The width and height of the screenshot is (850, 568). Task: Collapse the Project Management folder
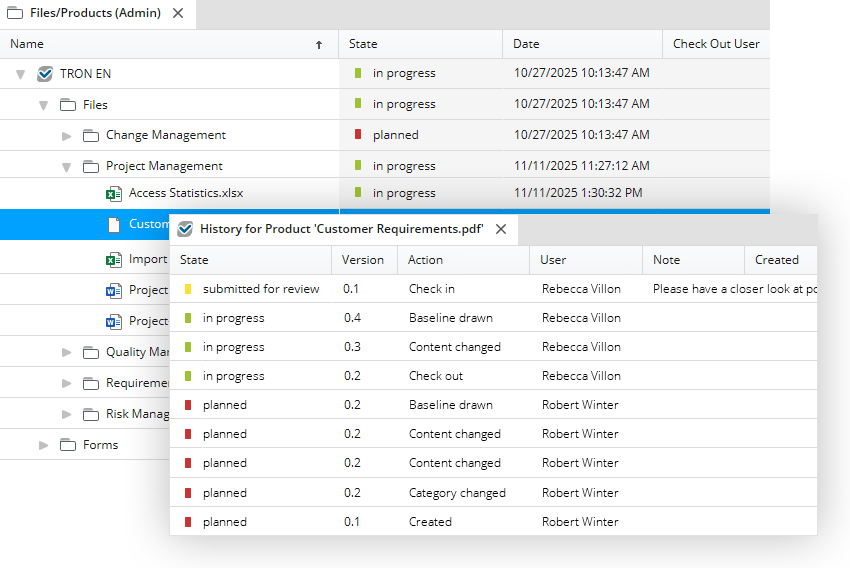click(x=67, y=167)
